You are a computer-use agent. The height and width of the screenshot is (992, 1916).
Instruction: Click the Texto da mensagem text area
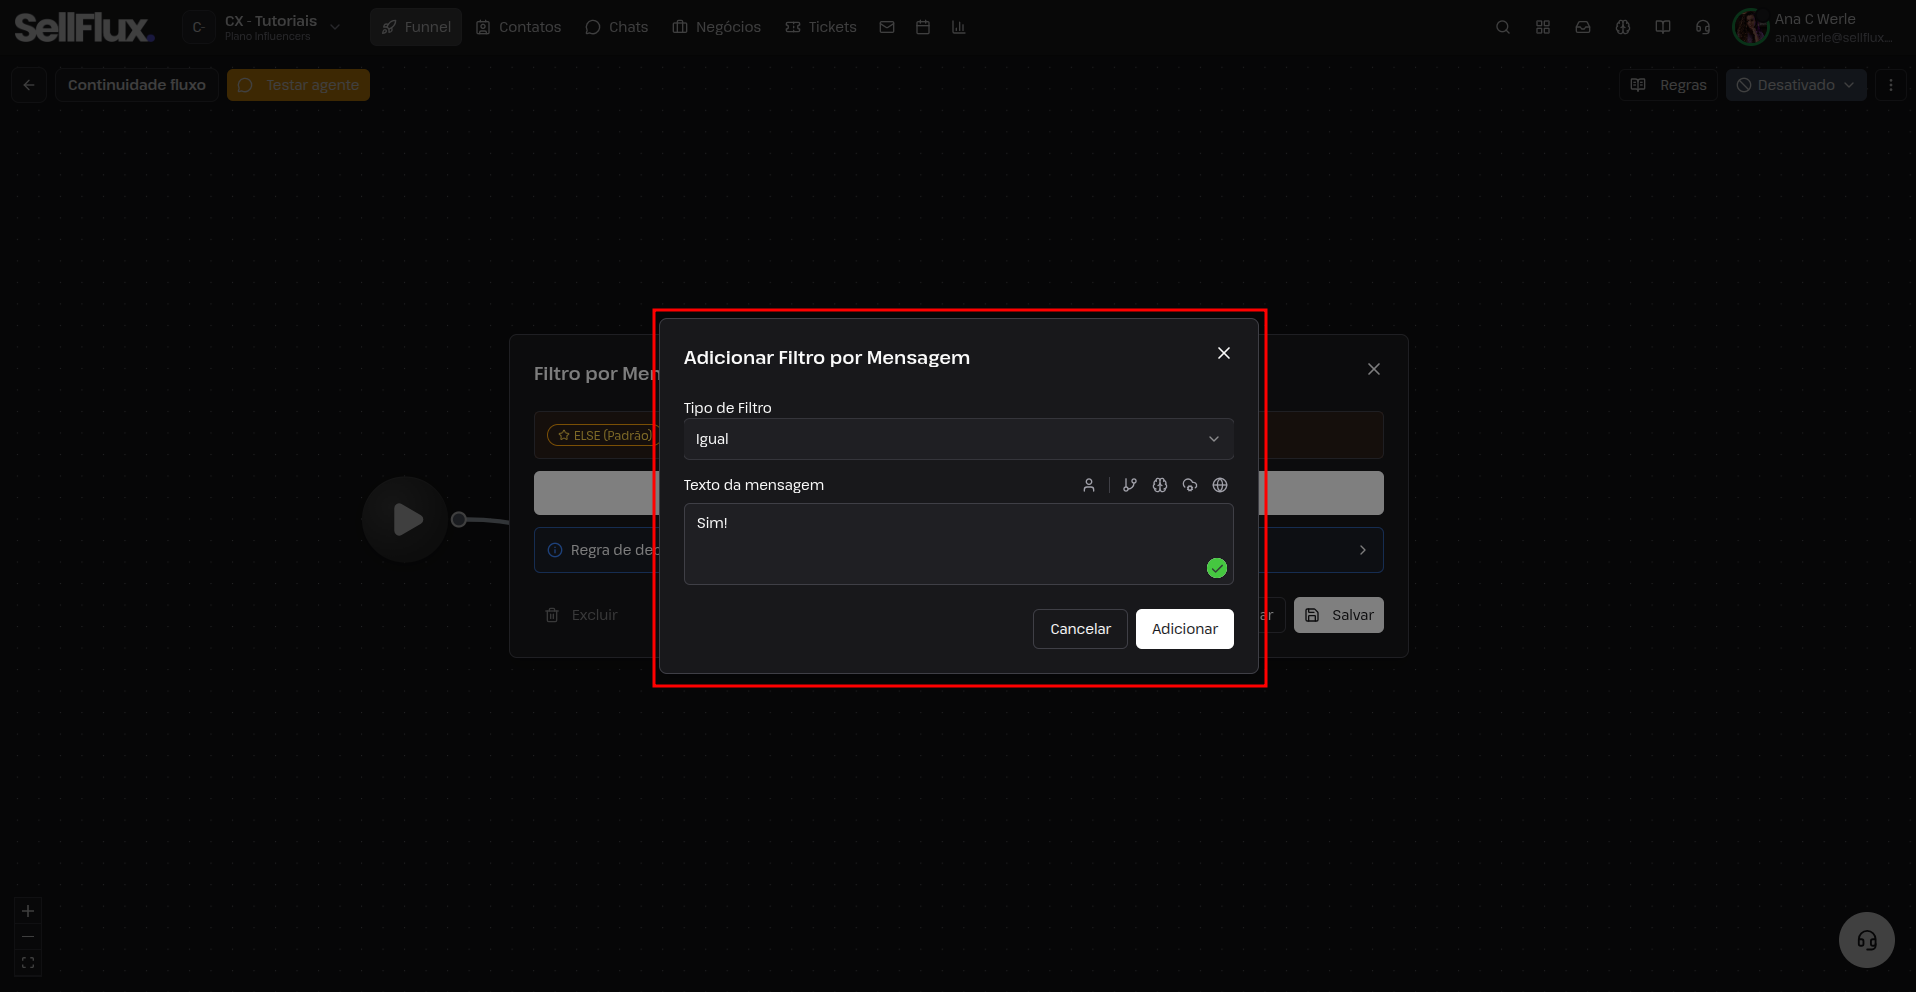click(x=958, y=544)
